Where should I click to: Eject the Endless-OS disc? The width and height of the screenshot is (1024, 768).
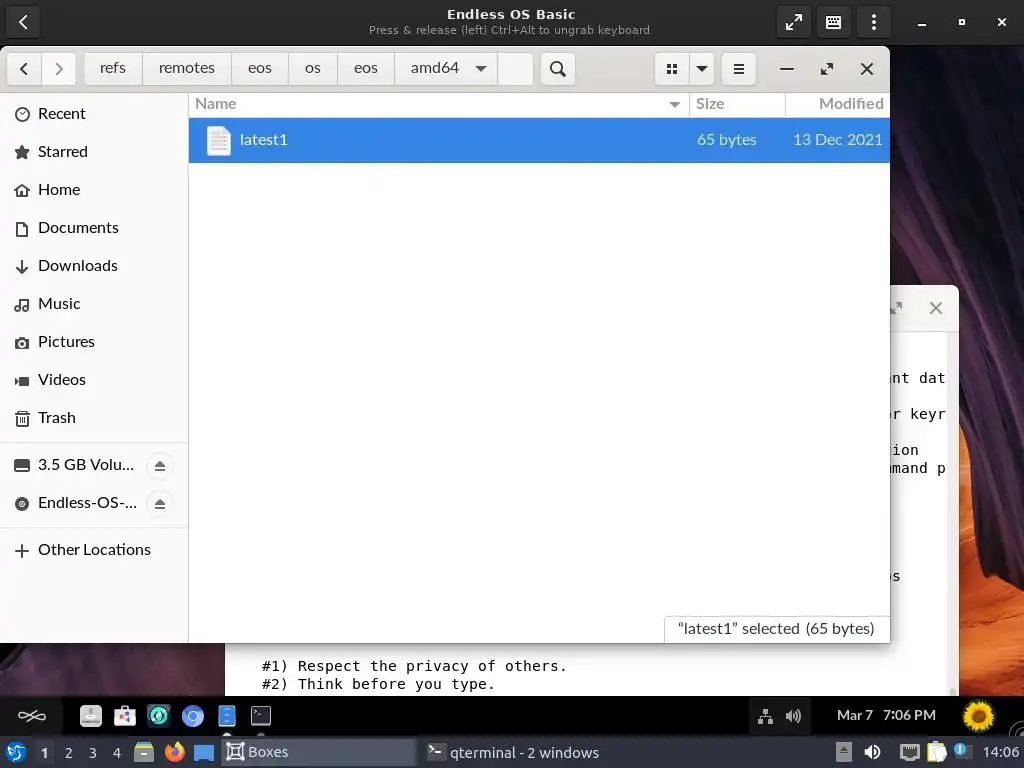coord(160,504)
